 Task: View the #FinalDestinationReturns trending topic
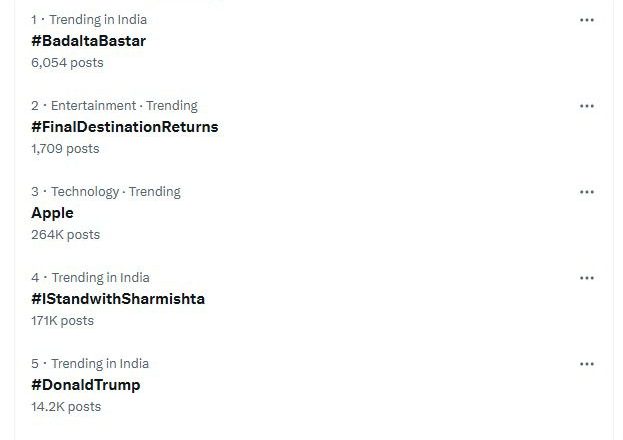(124, 127)
